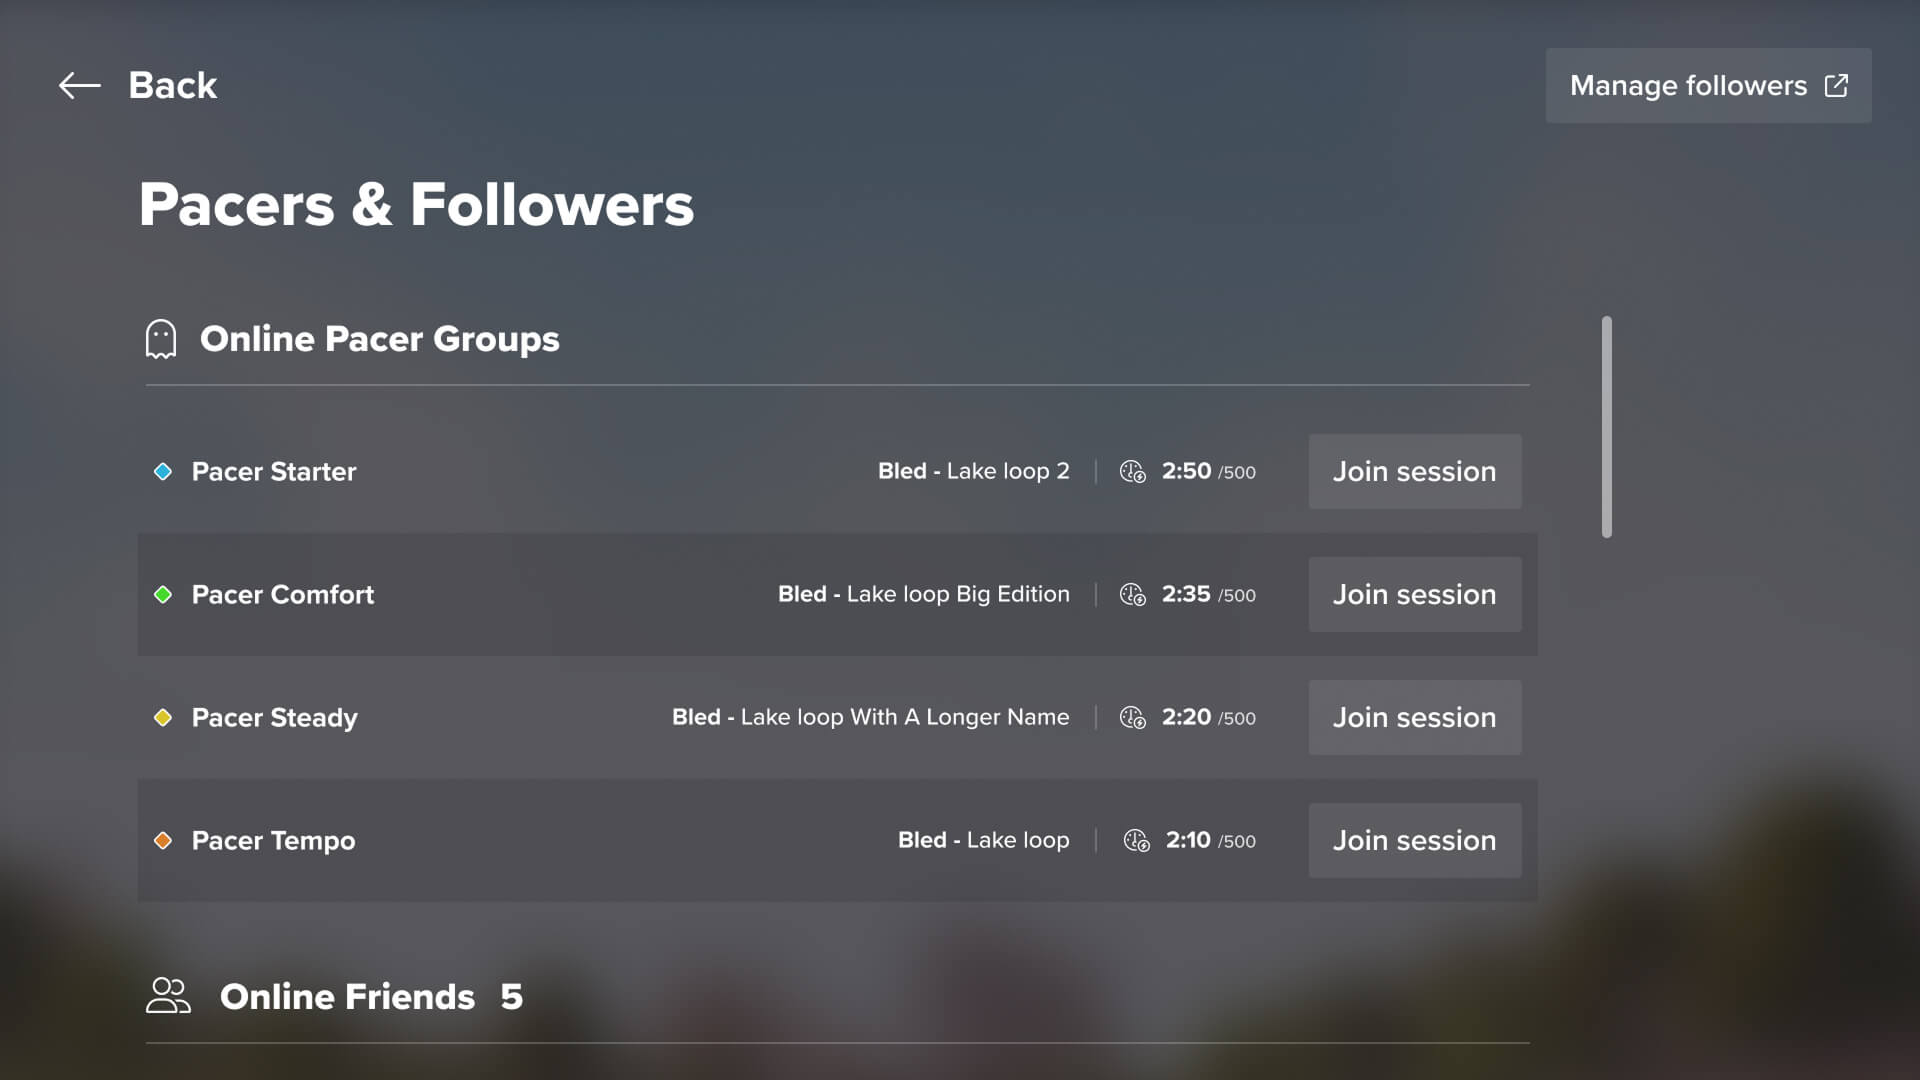Image resolution: width=1920 pixels, height=1080 pixels.
Task: Click the pace clock icon beside 2:50 /500
Action: click(x=1133, y=471)
